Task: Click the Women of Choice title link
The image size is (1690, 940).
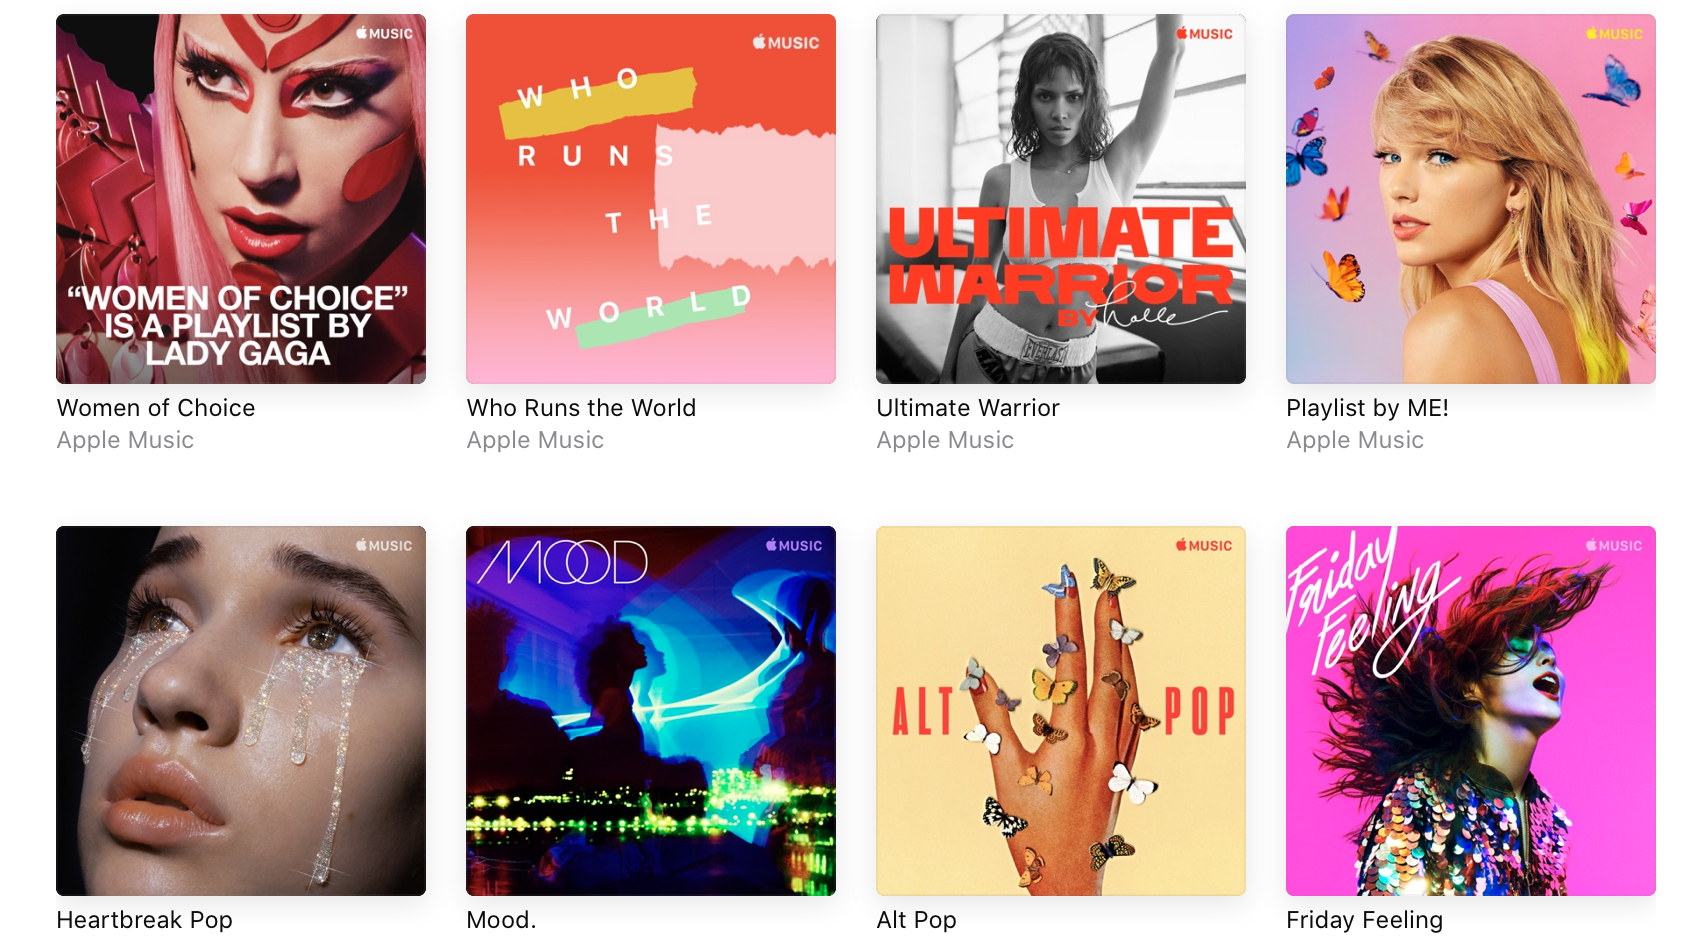Action: coord(156,408)
